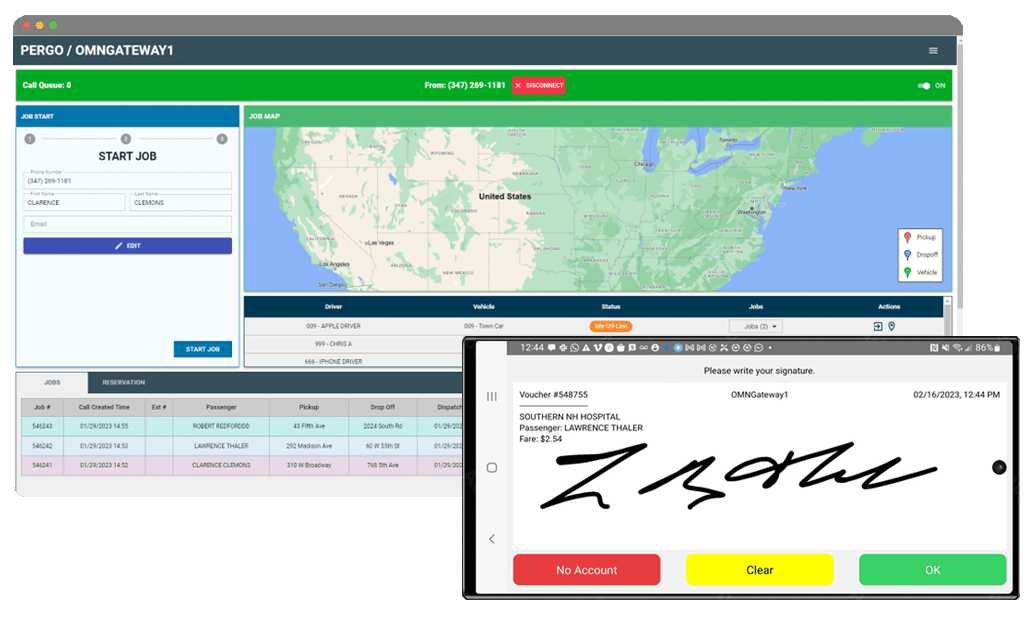Tap red No Account button on tablet
The width and height of the screenshot is (1034, 624).
[x=586, y=570]
